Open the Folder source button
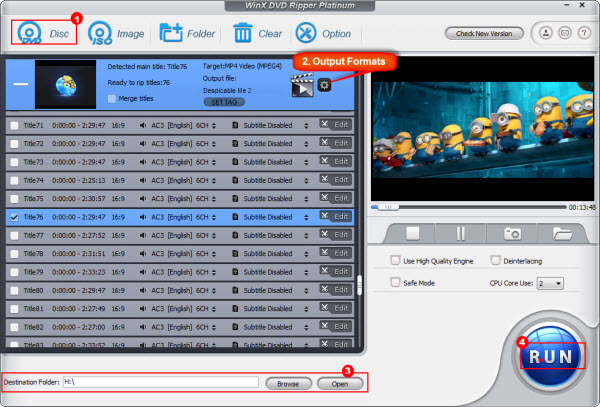The width and height of the screenshot is (600, 407). 187,33
